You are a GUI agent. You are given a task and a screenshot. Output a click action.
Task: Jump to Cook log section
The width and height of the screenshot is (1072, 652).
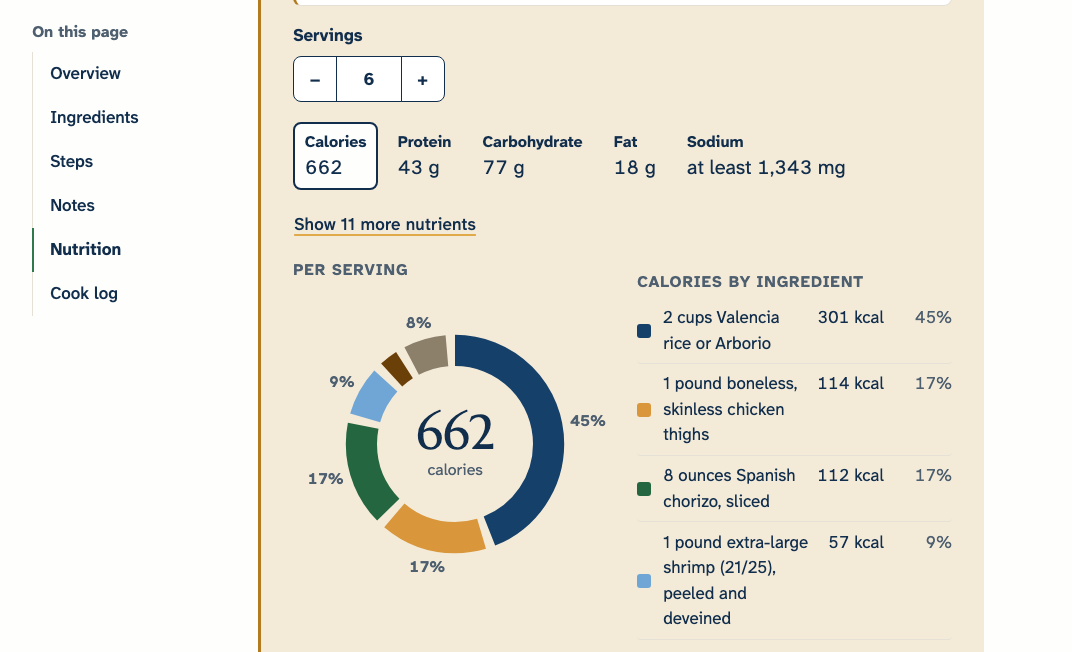click(84, 293)
